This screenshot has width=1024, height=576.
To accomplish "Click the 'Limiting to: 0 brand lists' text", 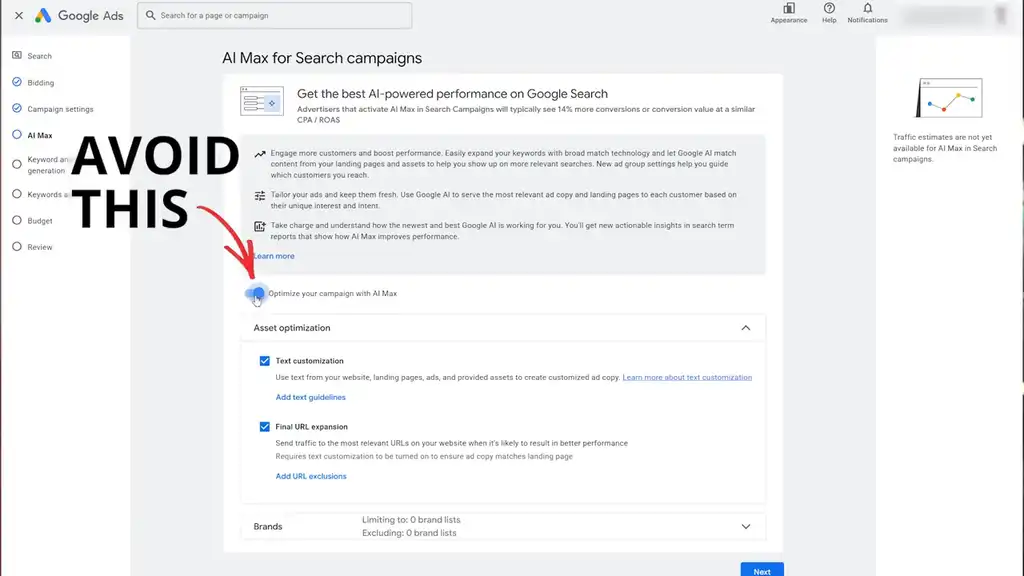I will 411,520.
